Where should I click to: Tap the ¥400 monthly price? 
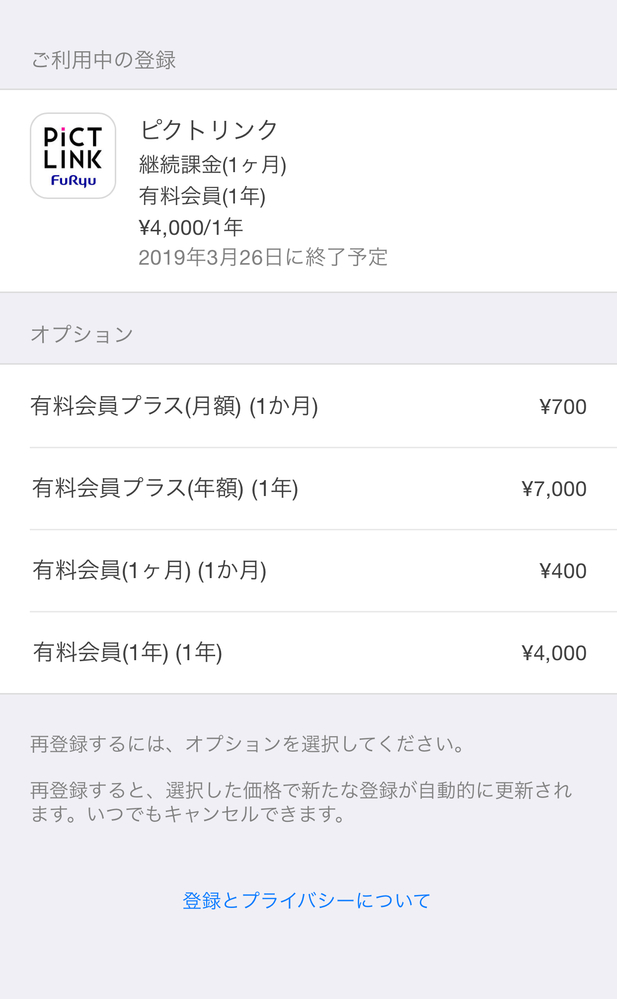(562, 571)
